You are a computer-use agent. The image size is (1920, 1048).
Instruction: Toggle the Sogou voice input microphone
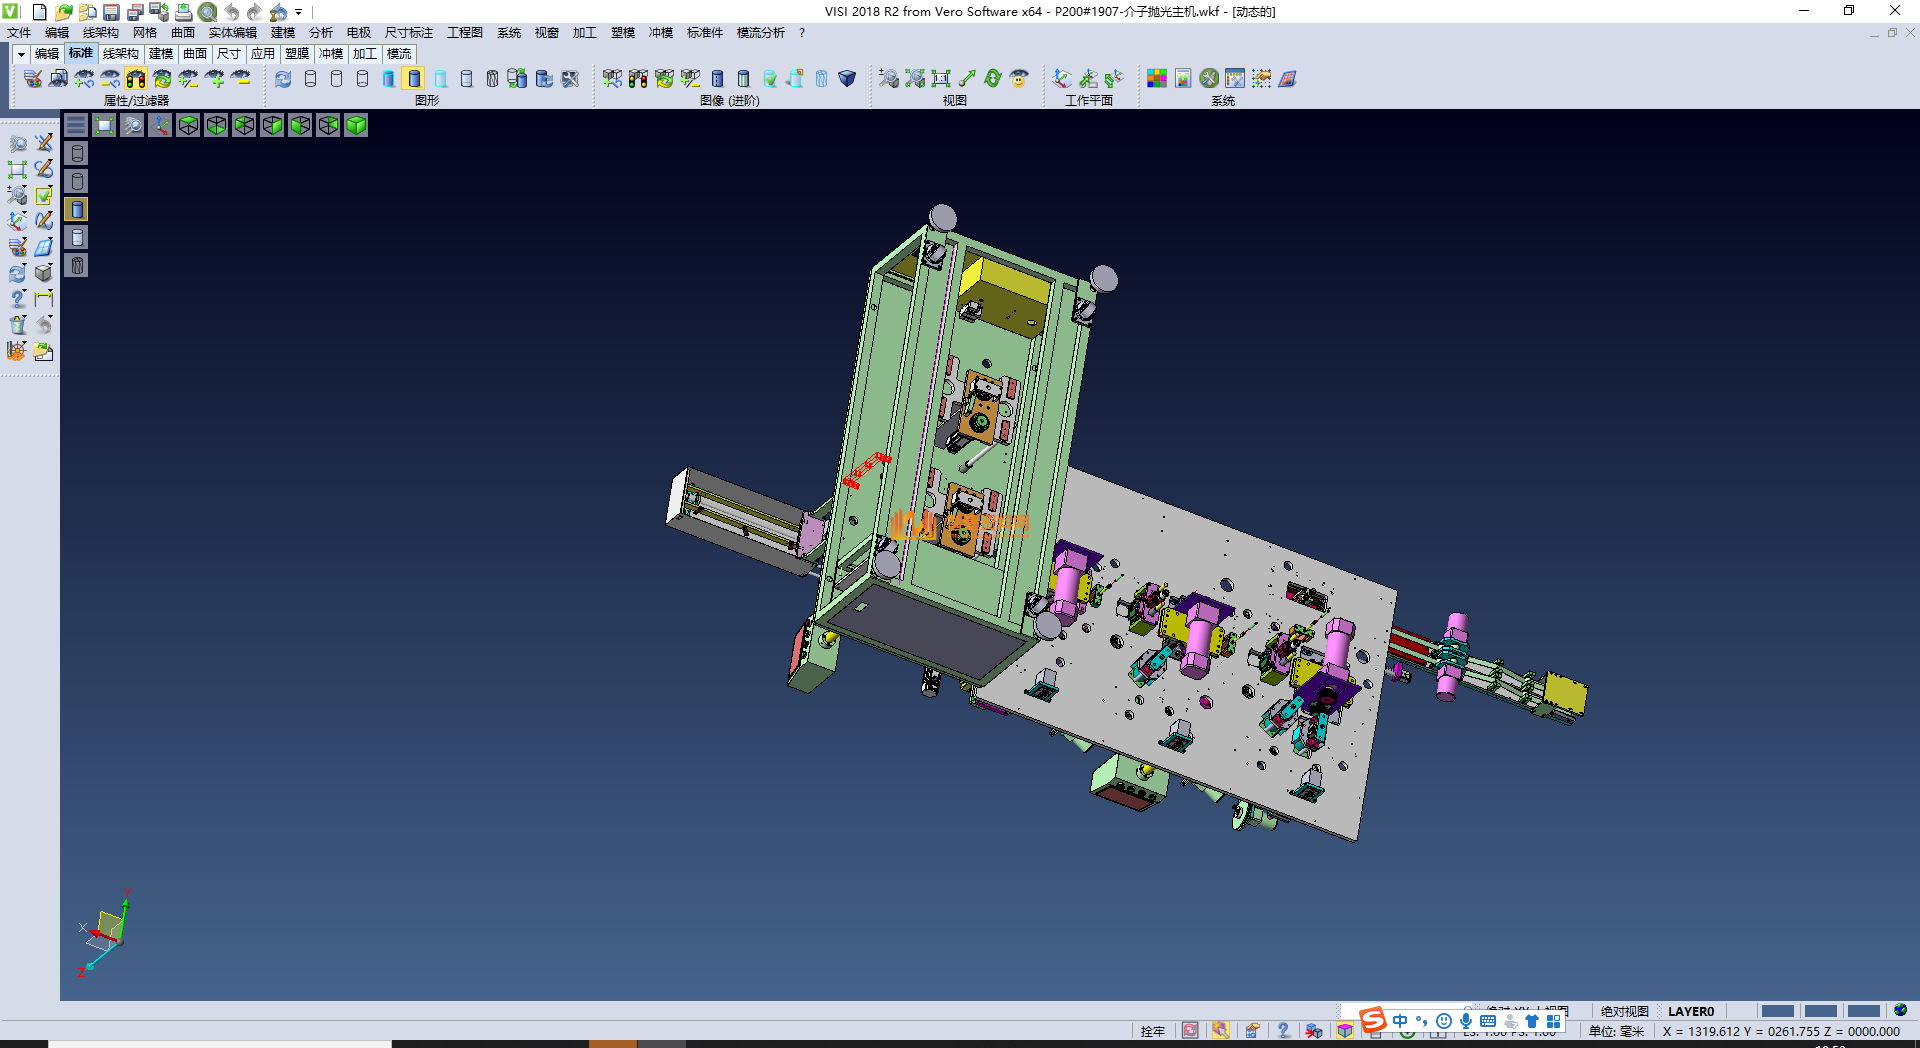1465,1021
